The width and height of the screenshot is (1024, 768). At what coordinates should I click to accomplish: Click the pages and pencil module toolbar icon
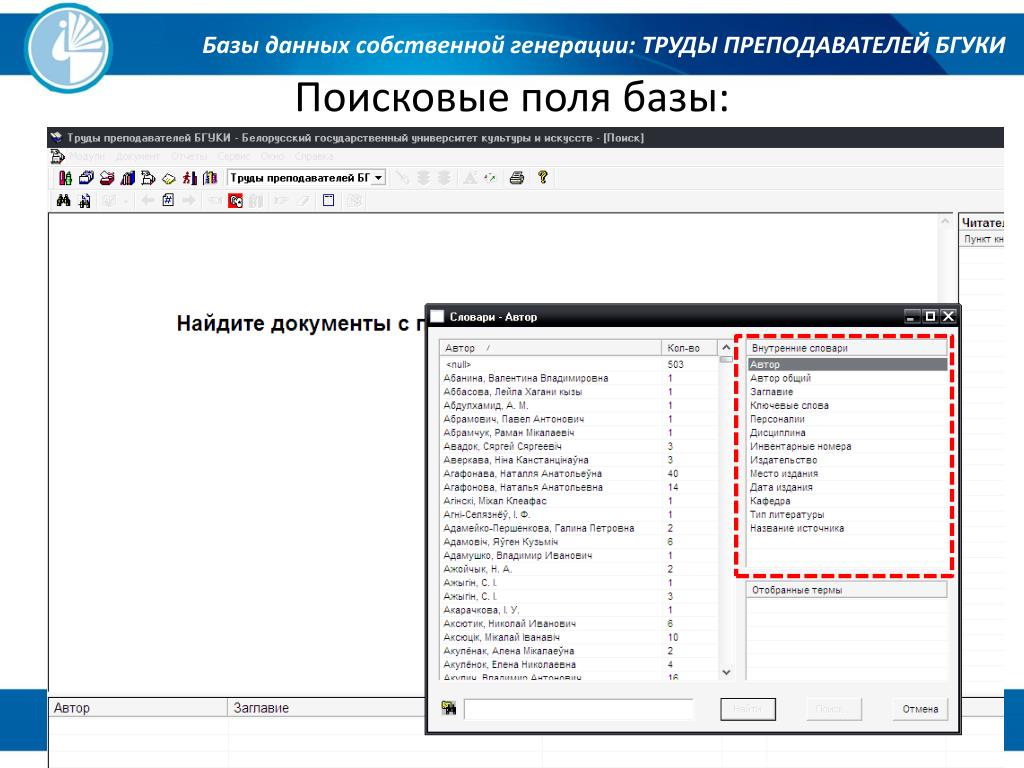click(x=148, y=178)
